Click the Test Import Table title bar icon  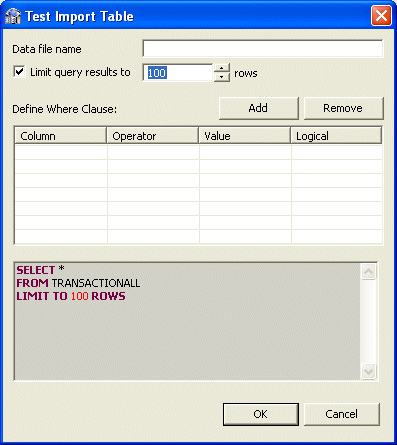(x=13, y=16)
